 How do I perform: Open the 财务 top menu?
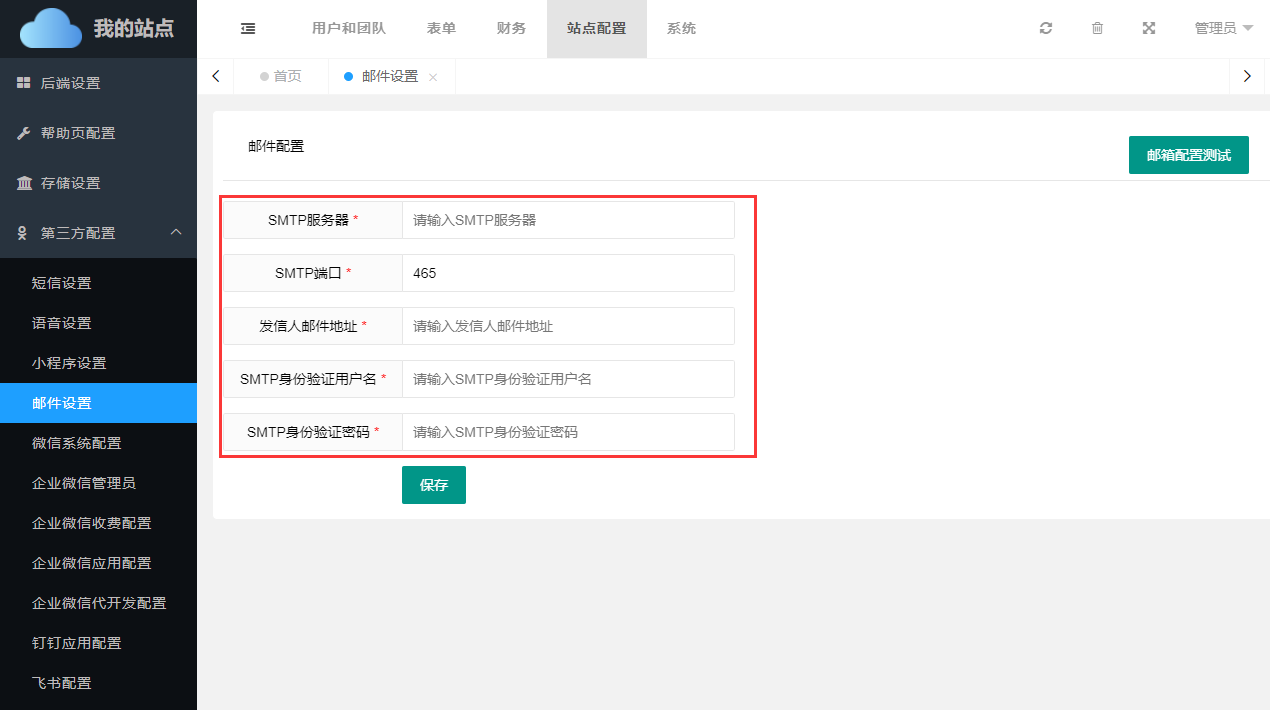tap(511, 29)
